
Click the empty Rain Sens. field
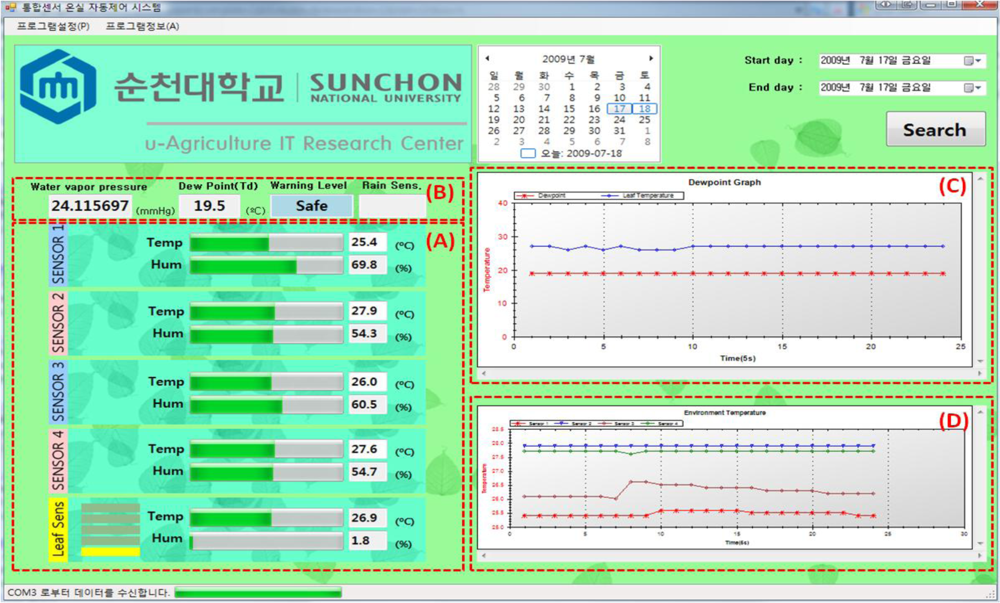[x=392, y=206]
